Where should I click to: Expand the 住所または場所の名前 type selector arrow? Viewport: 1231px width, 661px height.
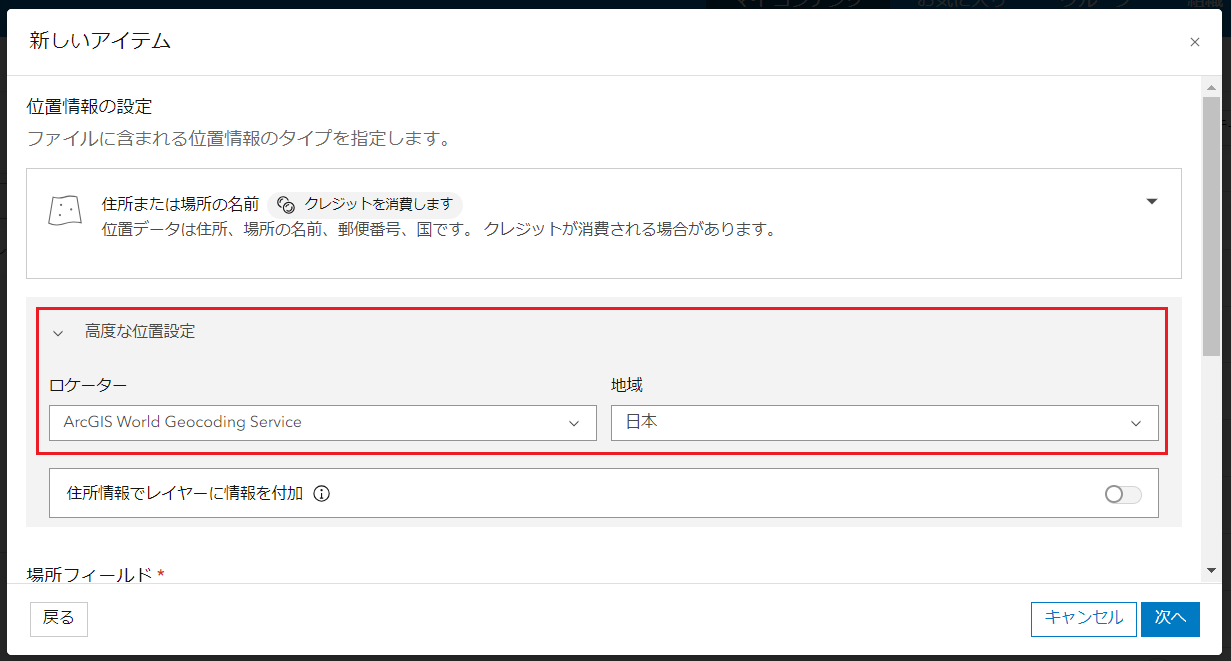click(1152, 202)
